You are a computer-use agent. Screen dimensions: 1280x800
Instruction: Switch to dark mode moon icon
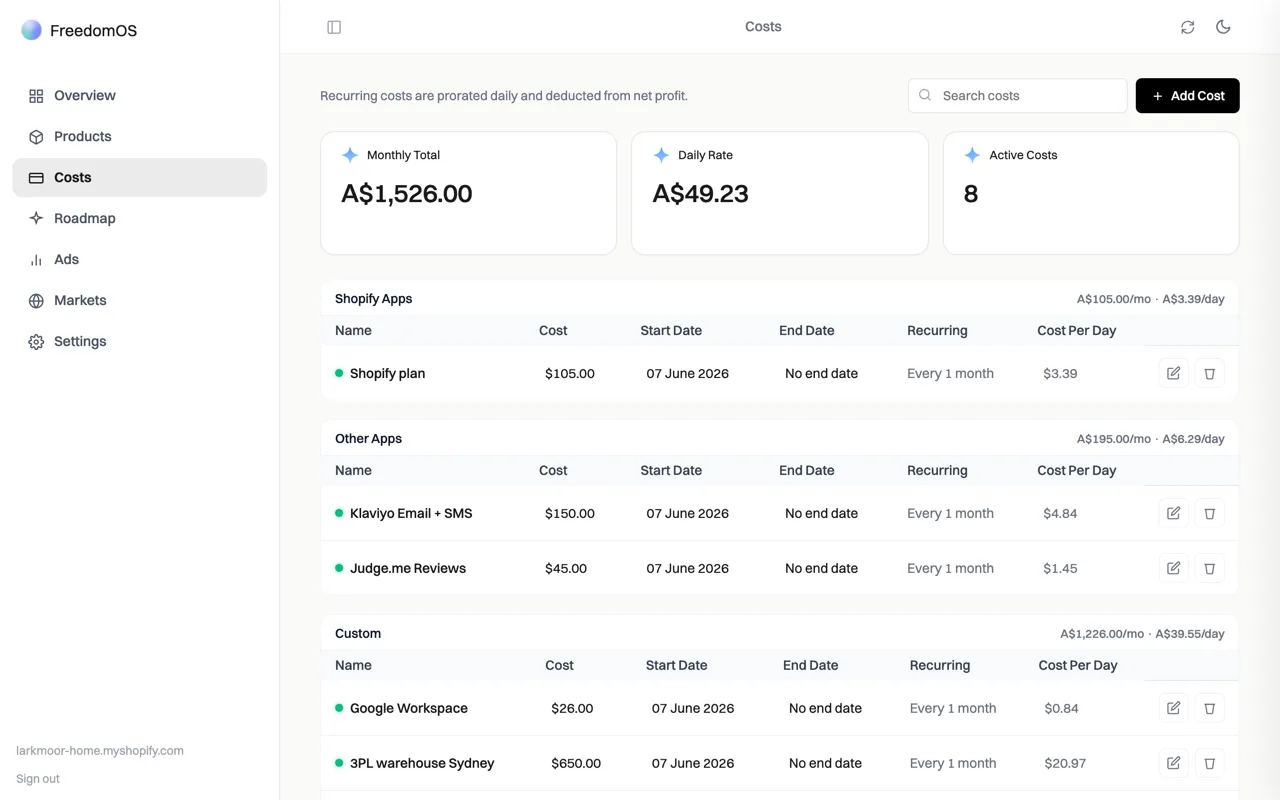click(1223, 27)
